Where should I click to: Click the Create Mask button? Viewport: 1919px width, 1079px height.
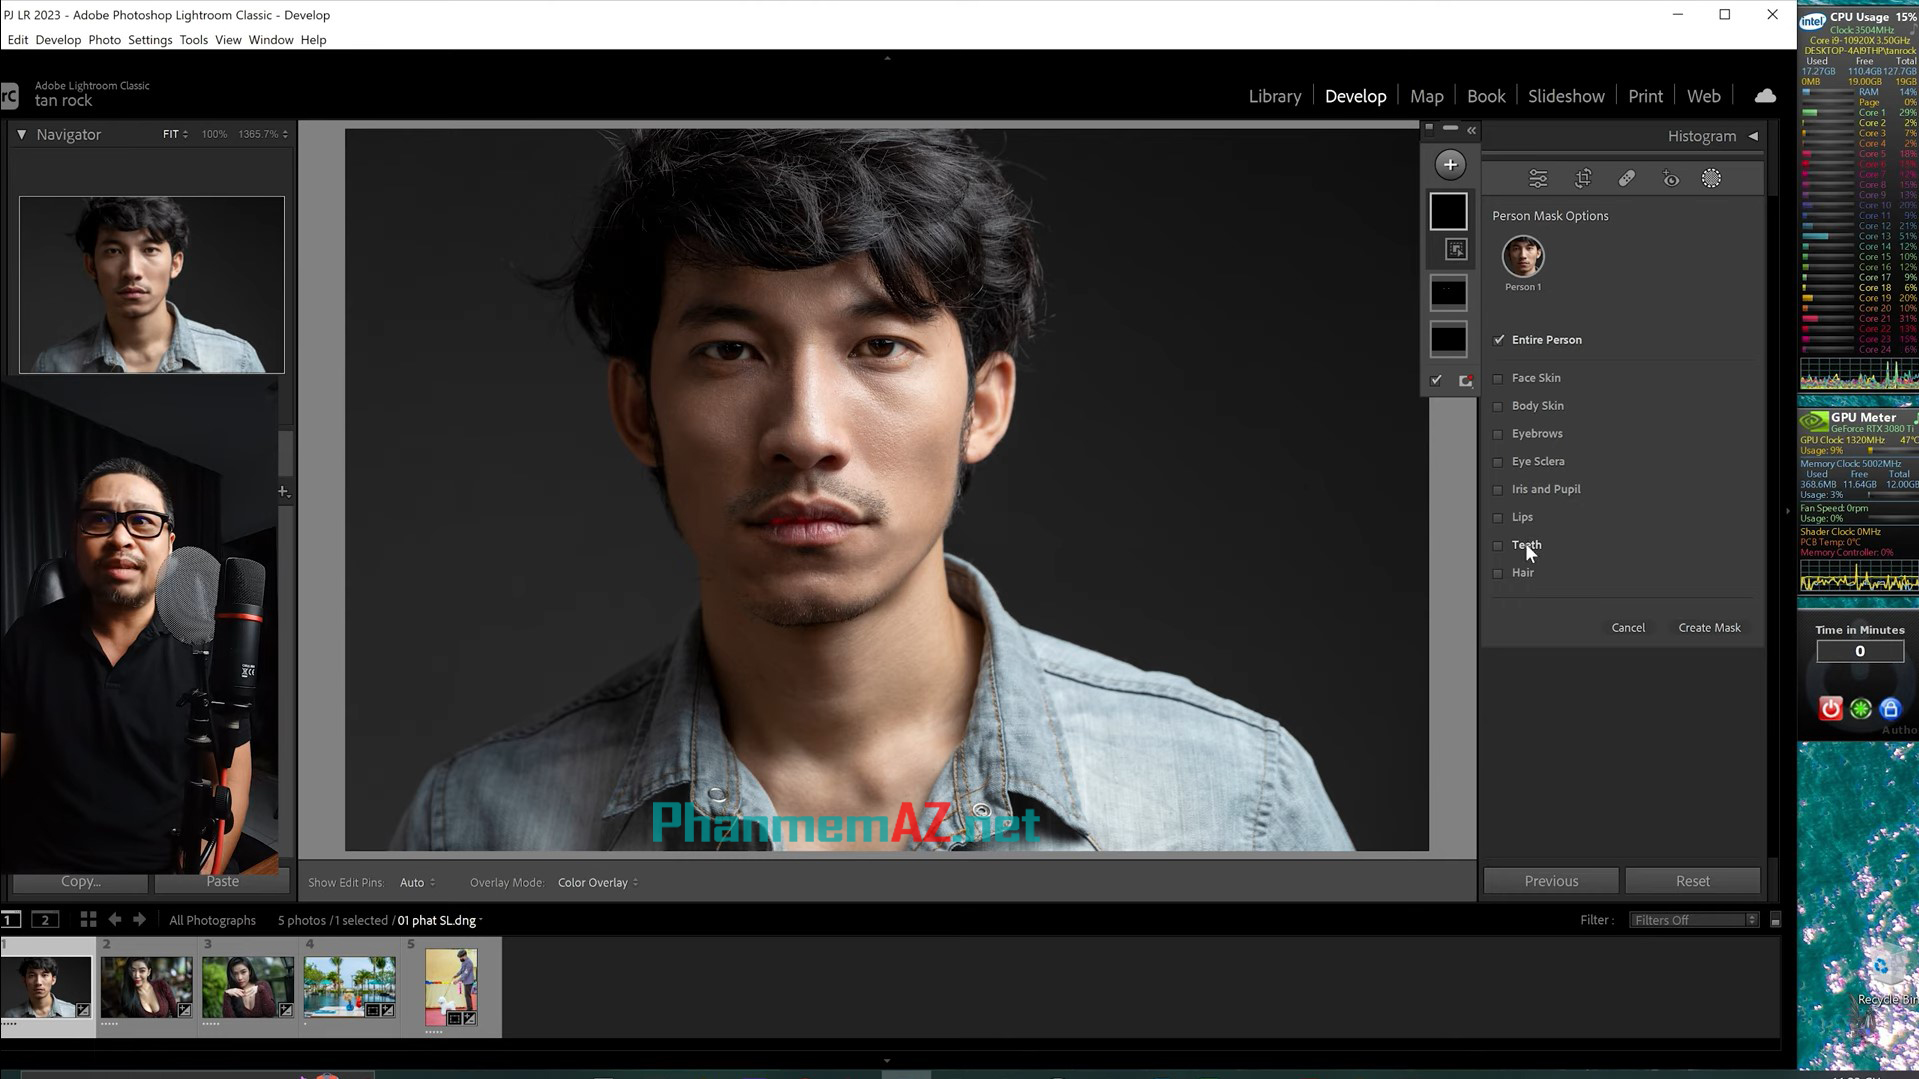pyautogui.click(x=1708, y=627)
